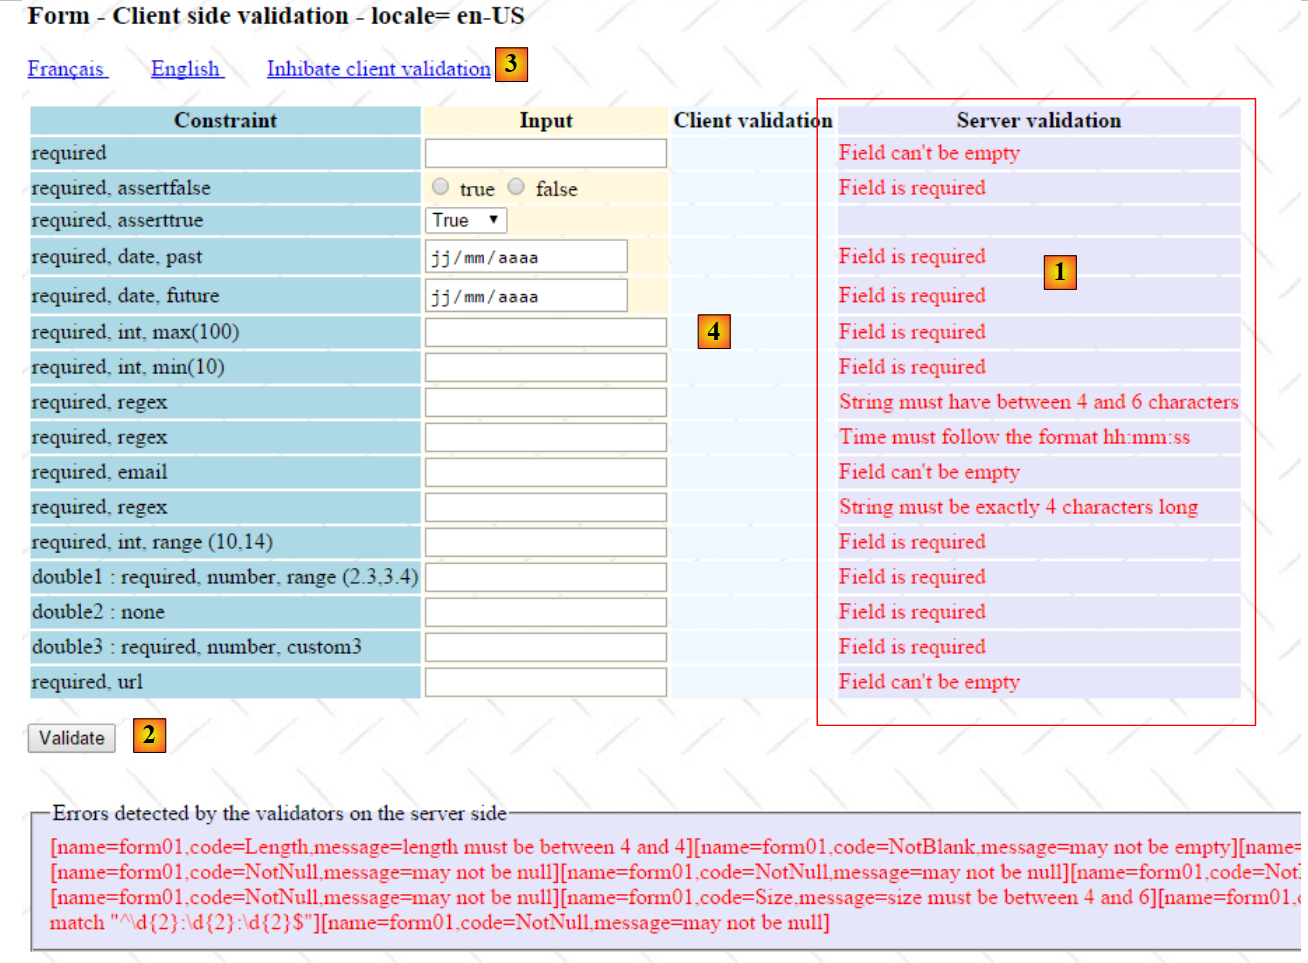Image resolution: width=1308 pixels, height=963 pixels.
Task: Click the orange annotation marker numbered 3
Action: [x=511, y=65]
